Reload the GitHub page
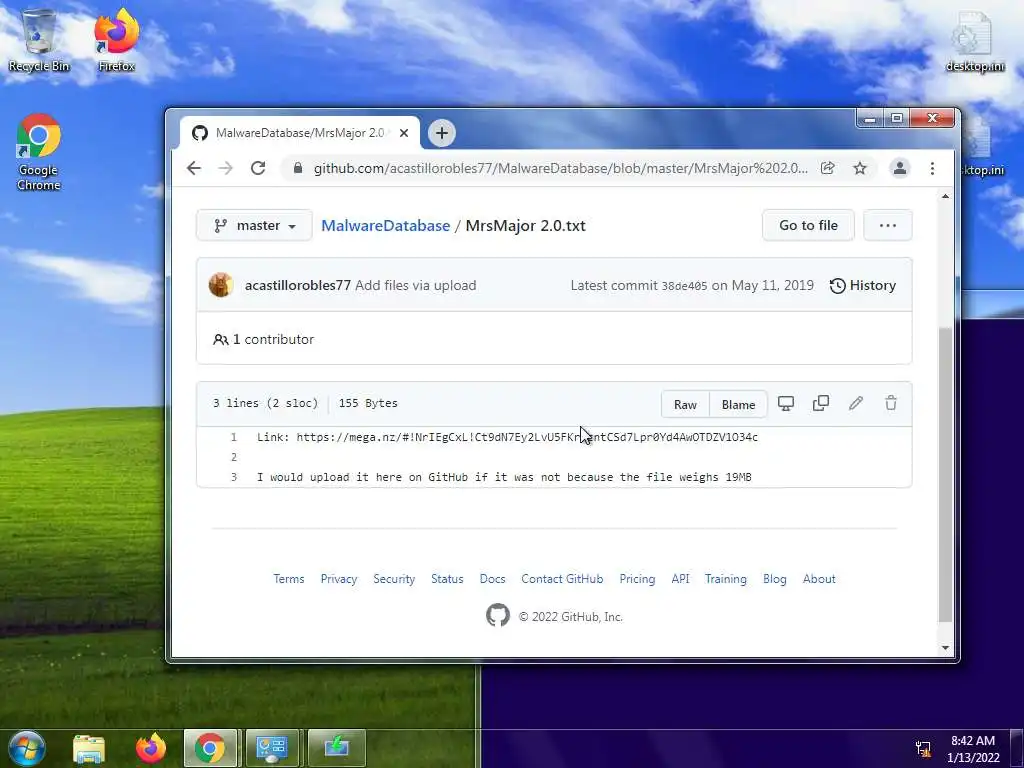 (x=258, y=168)
